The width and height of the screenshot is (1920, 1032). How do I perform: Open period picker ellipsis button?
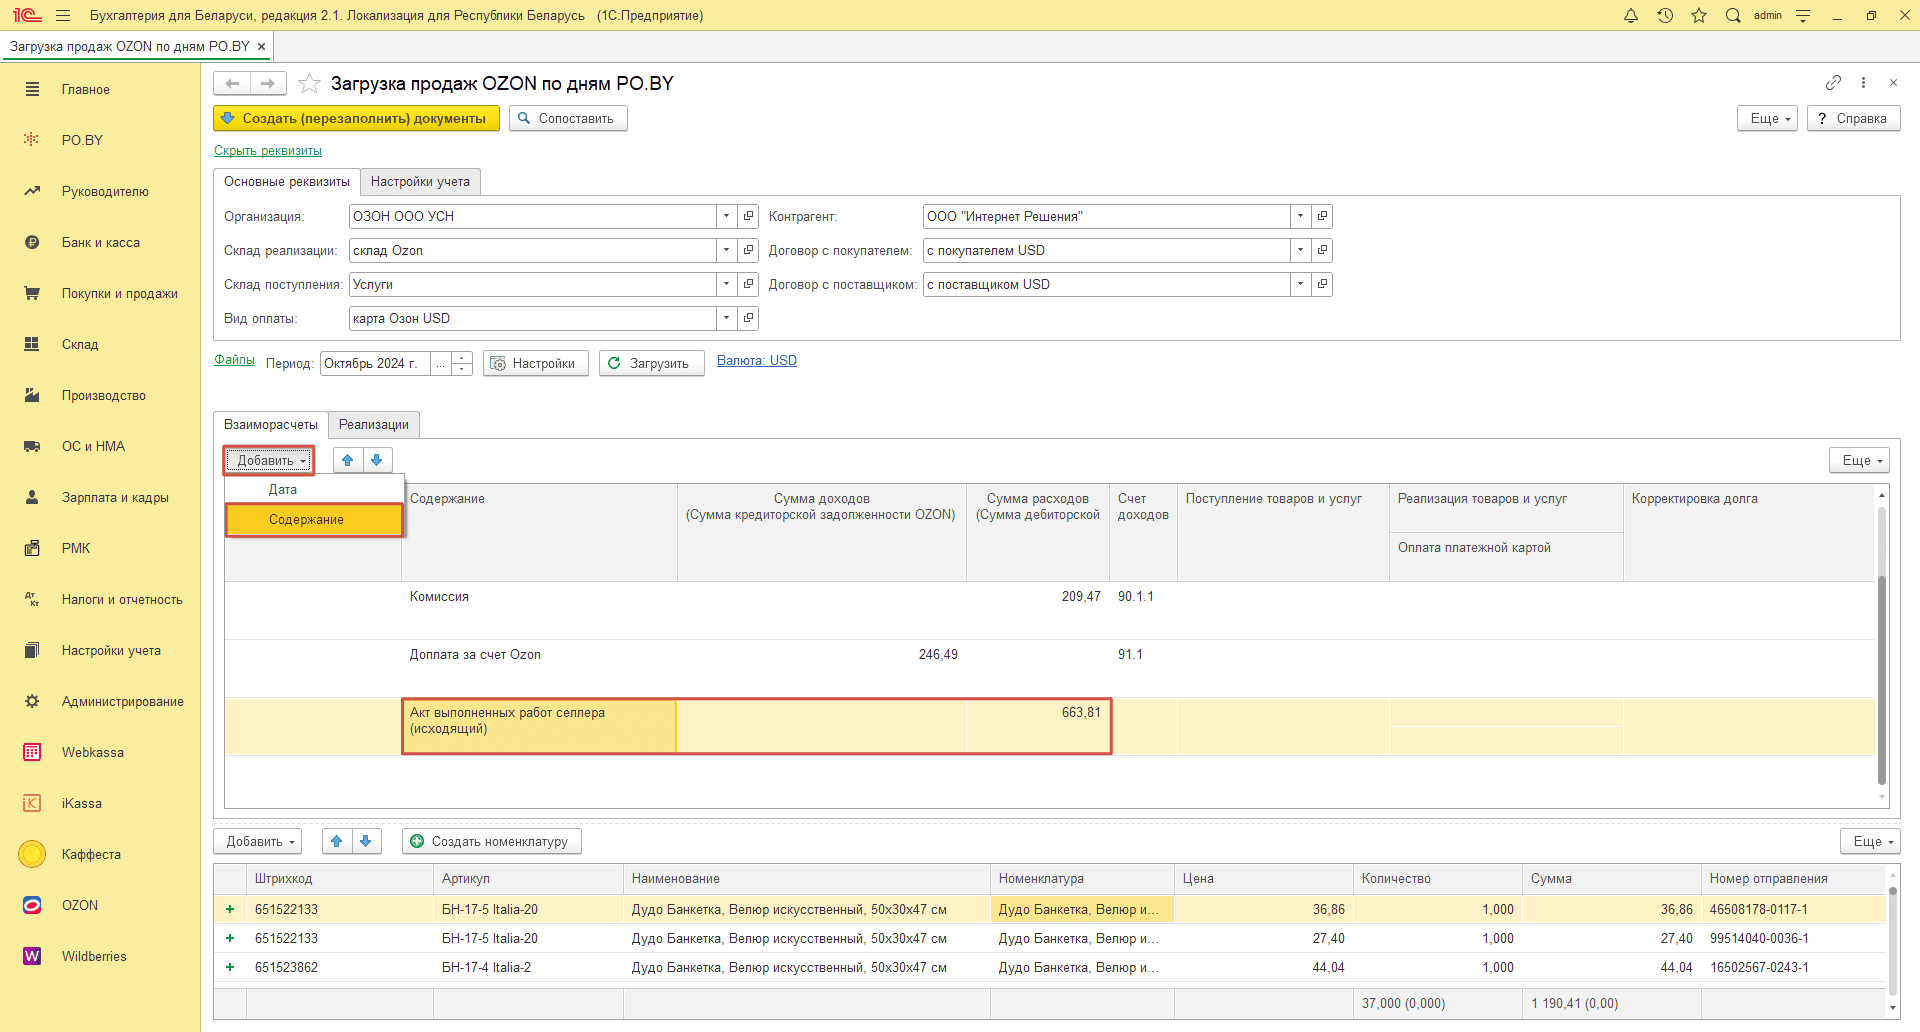(441, 363)
